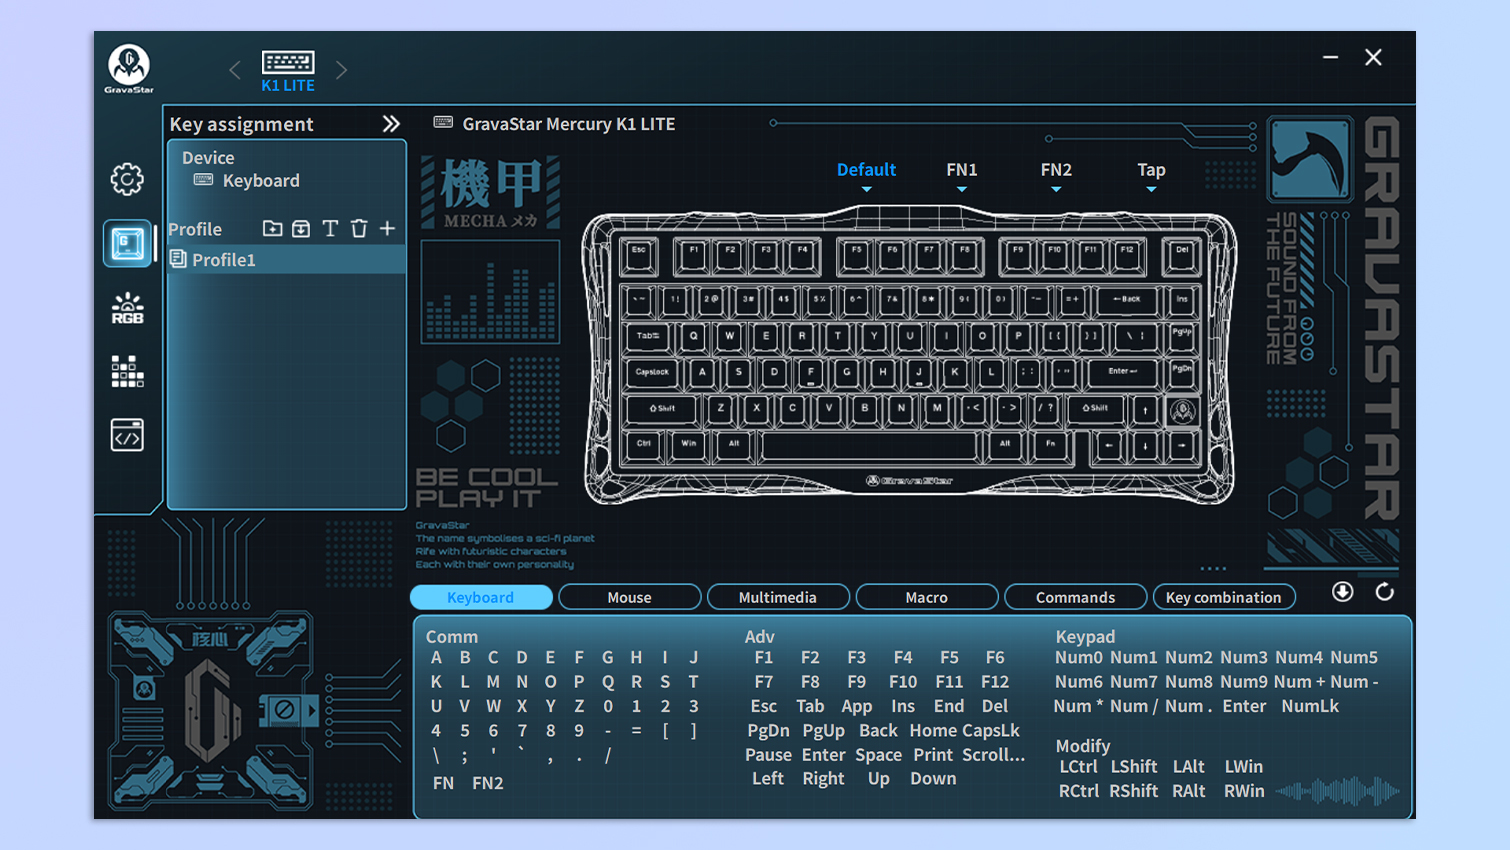
Task: Choose CapsLk from the Adv key list
Action: pos(992,731)
